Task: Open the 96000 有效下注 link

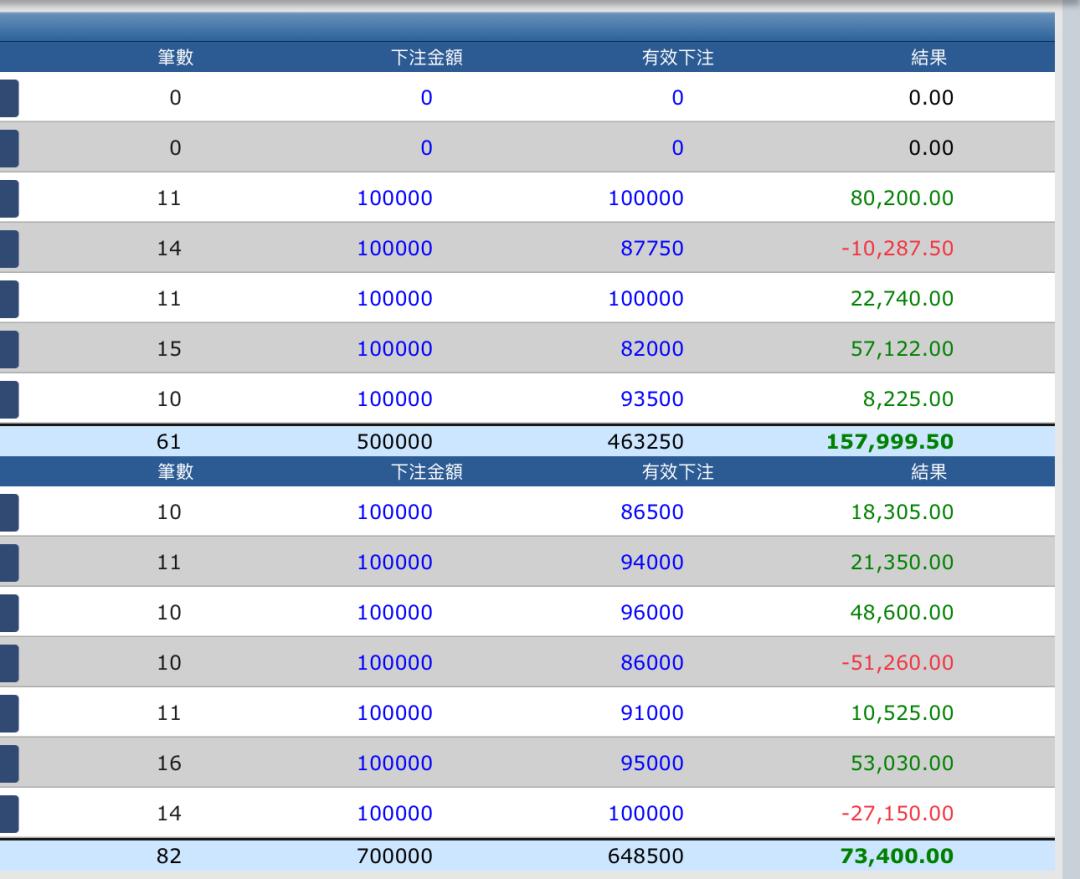Action: (x=652, y=612)
